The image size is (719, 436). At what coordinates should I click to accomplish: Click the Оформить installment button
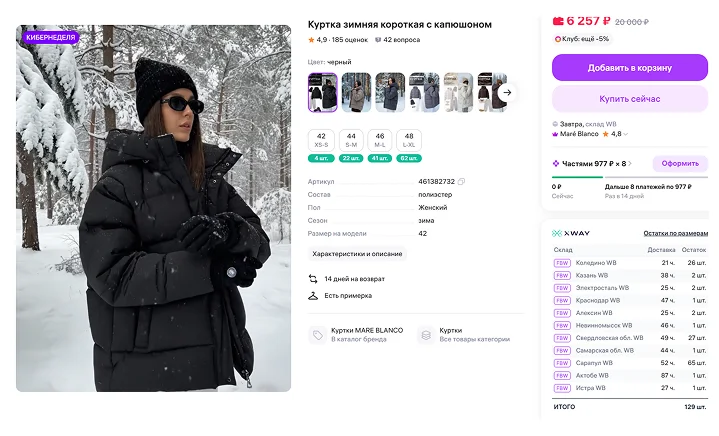pyautogui.click(x=679, y=163)
